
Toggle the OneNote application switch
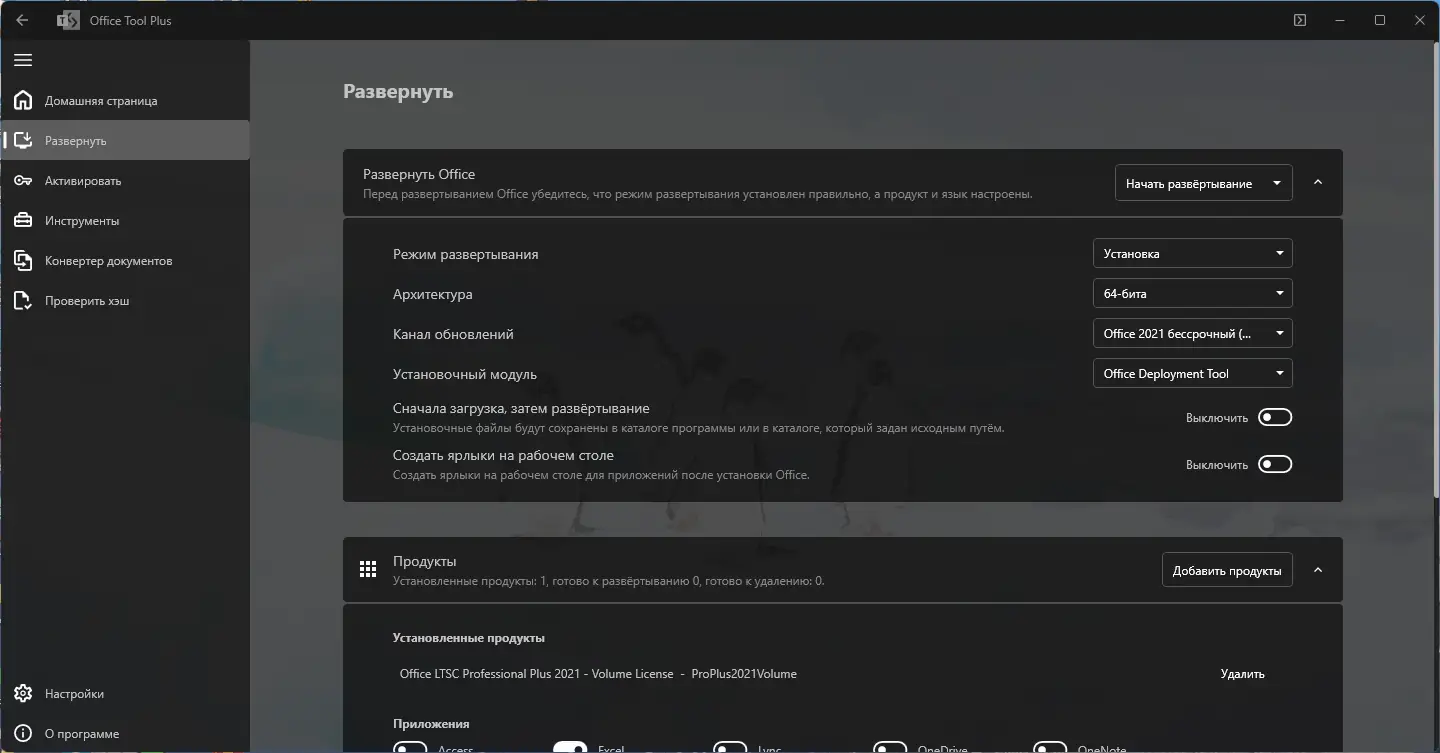pyautogui.click(x=1050, y=748)
